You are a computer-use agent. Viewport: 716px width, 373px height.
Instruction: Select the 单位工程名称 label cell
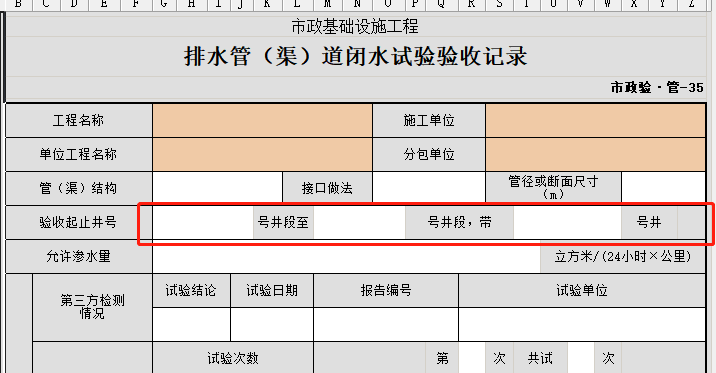(79, 155)
